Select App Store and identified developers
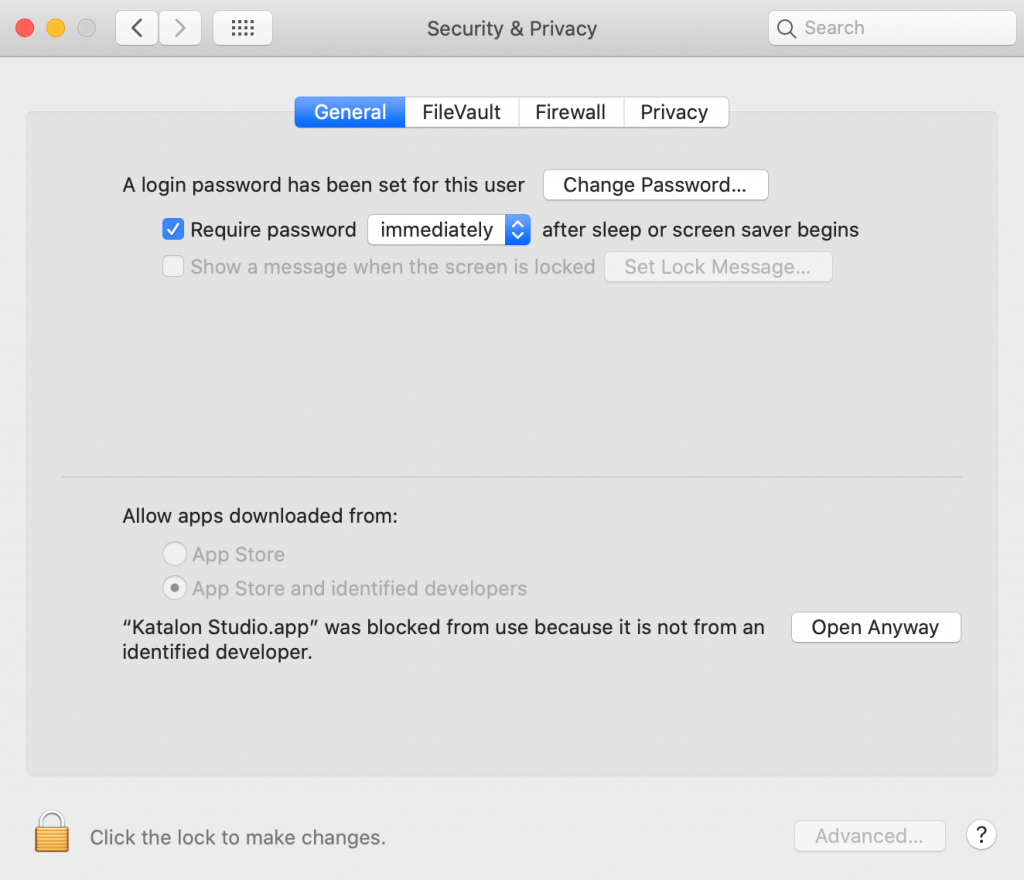 (174, 588)
